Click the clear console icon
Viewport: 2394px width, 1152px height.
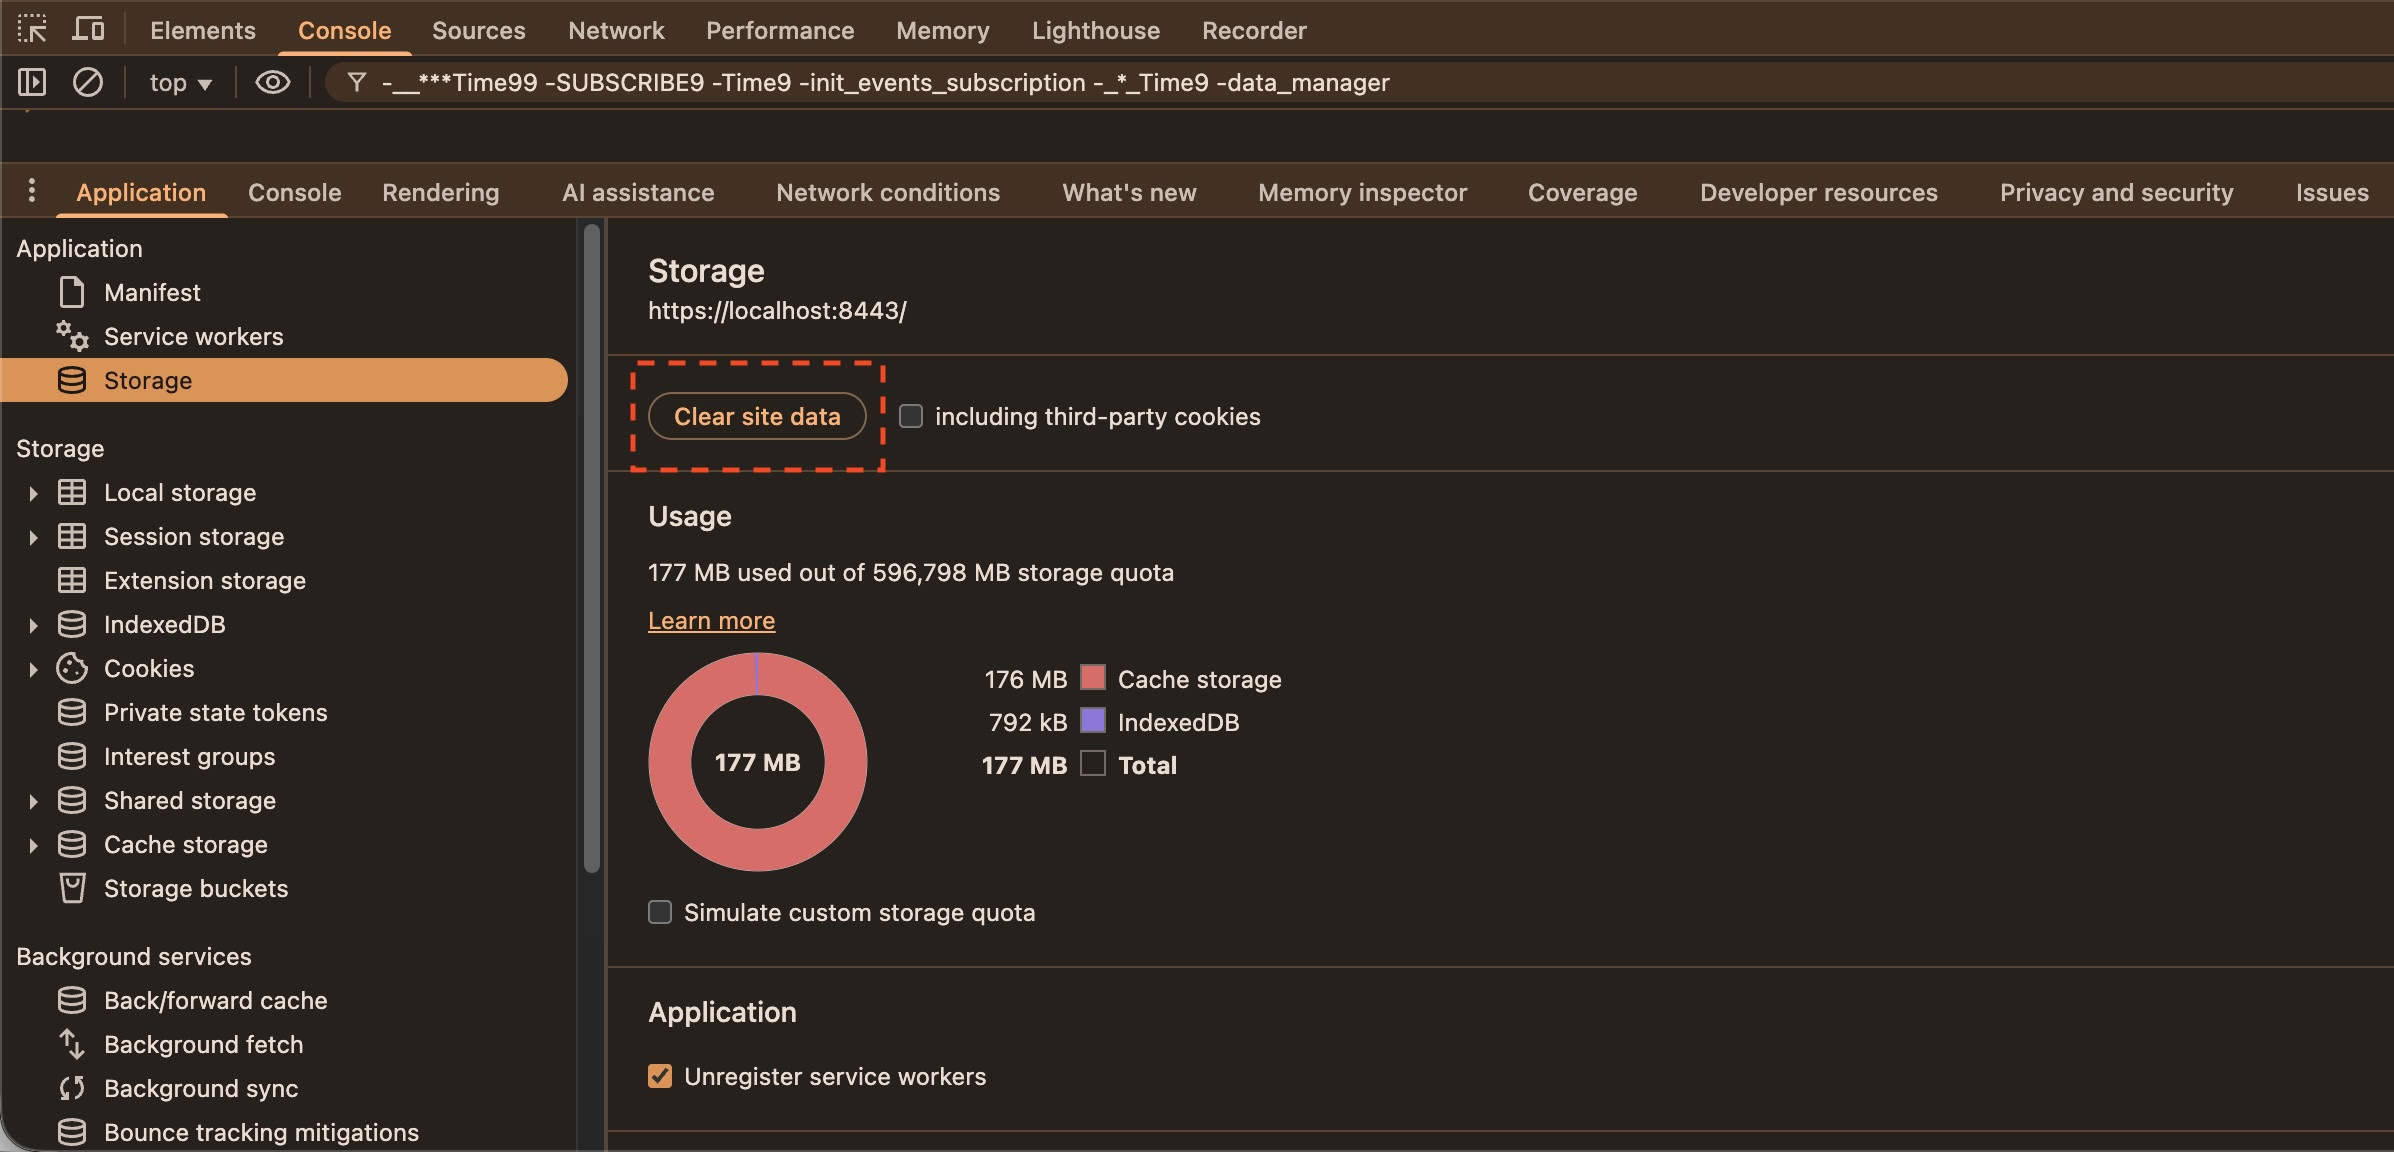[88, 82]
